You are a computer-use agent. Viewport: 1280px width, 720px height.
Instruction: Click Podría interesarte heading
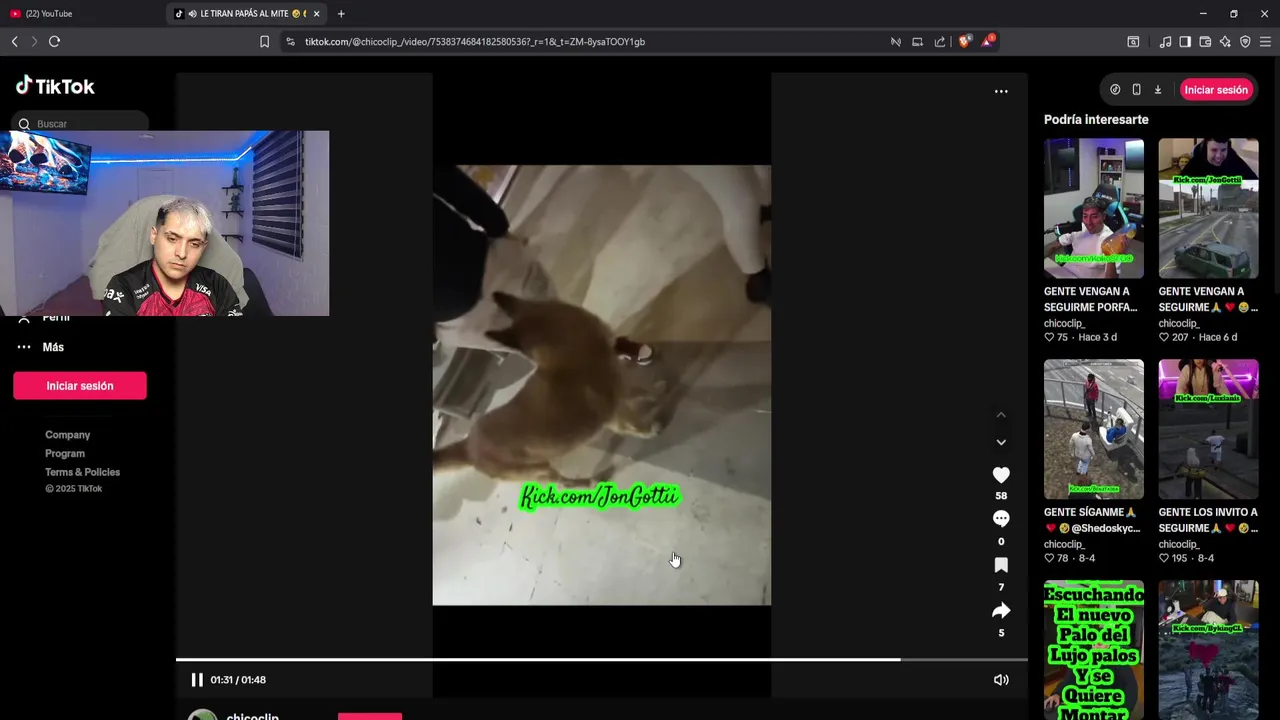[1096, 120]
